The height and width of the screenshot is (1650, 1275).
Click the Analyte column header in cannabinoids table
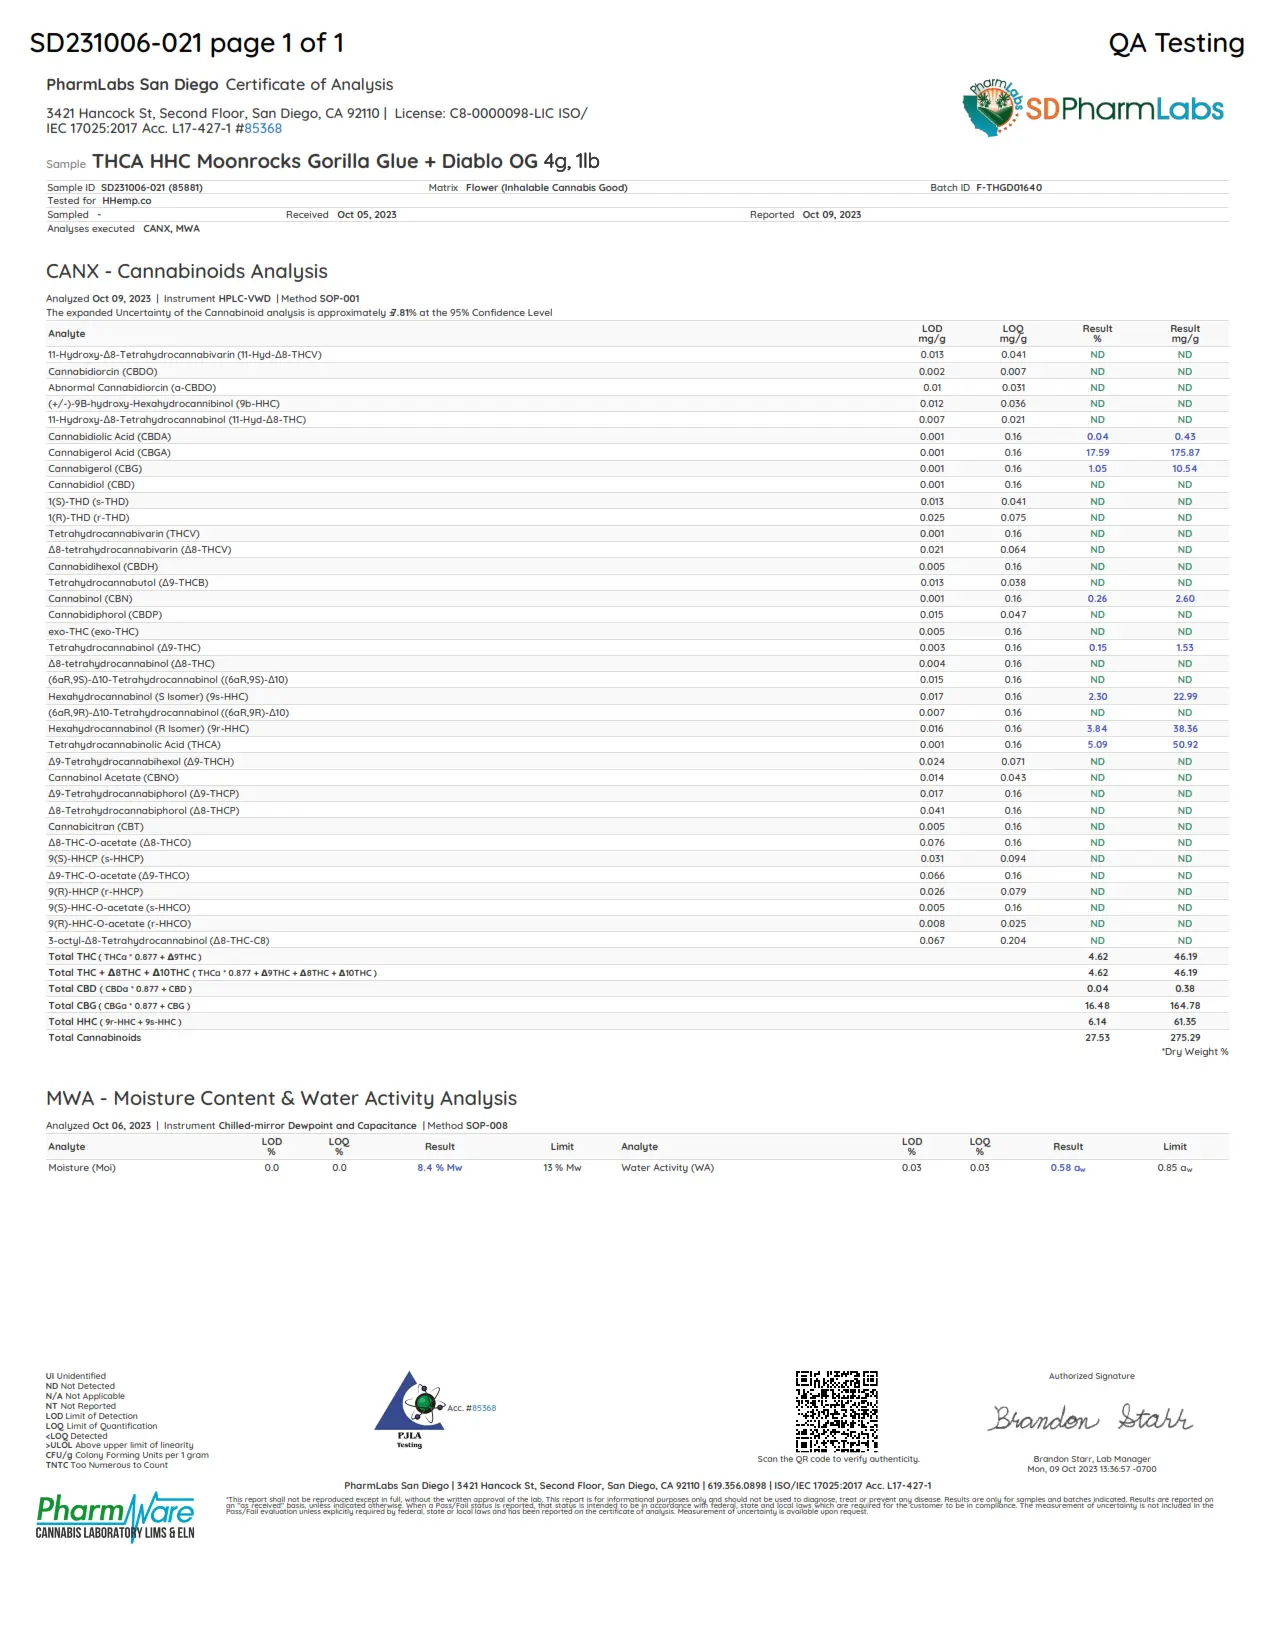[67, 334]
